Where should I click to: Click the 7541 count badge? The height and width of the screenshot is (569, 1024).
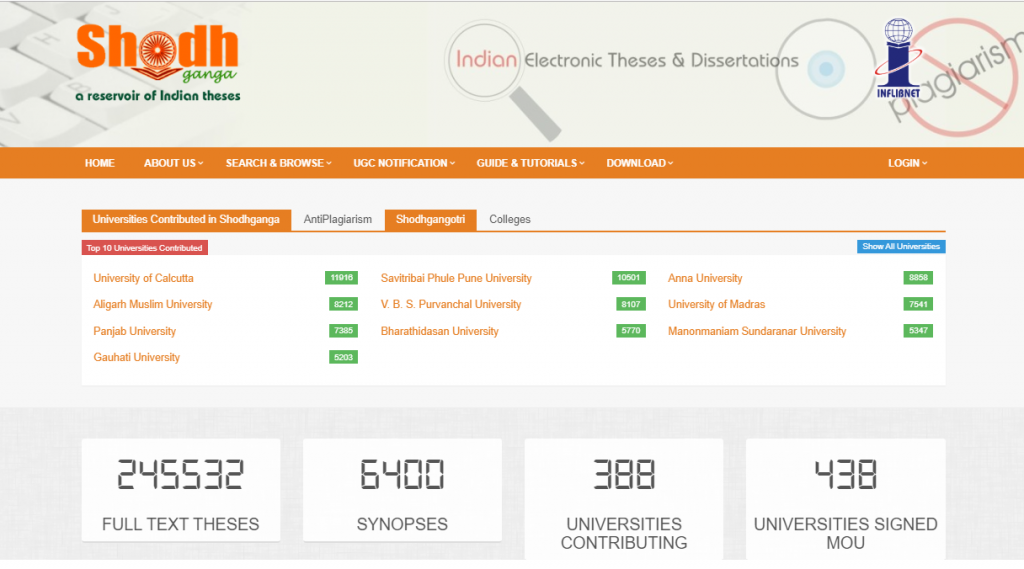[x=918, y=304]
